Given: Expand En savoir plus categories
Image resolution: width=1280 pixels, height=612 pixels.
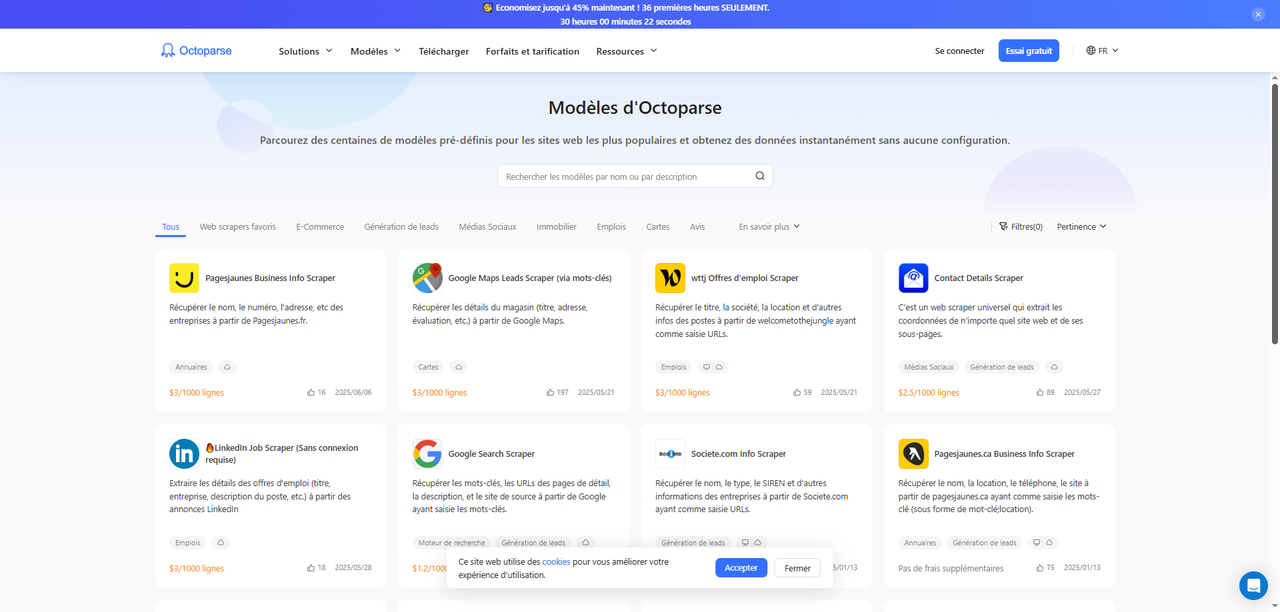Looking at the screenshot, I should tap(769, 227).
